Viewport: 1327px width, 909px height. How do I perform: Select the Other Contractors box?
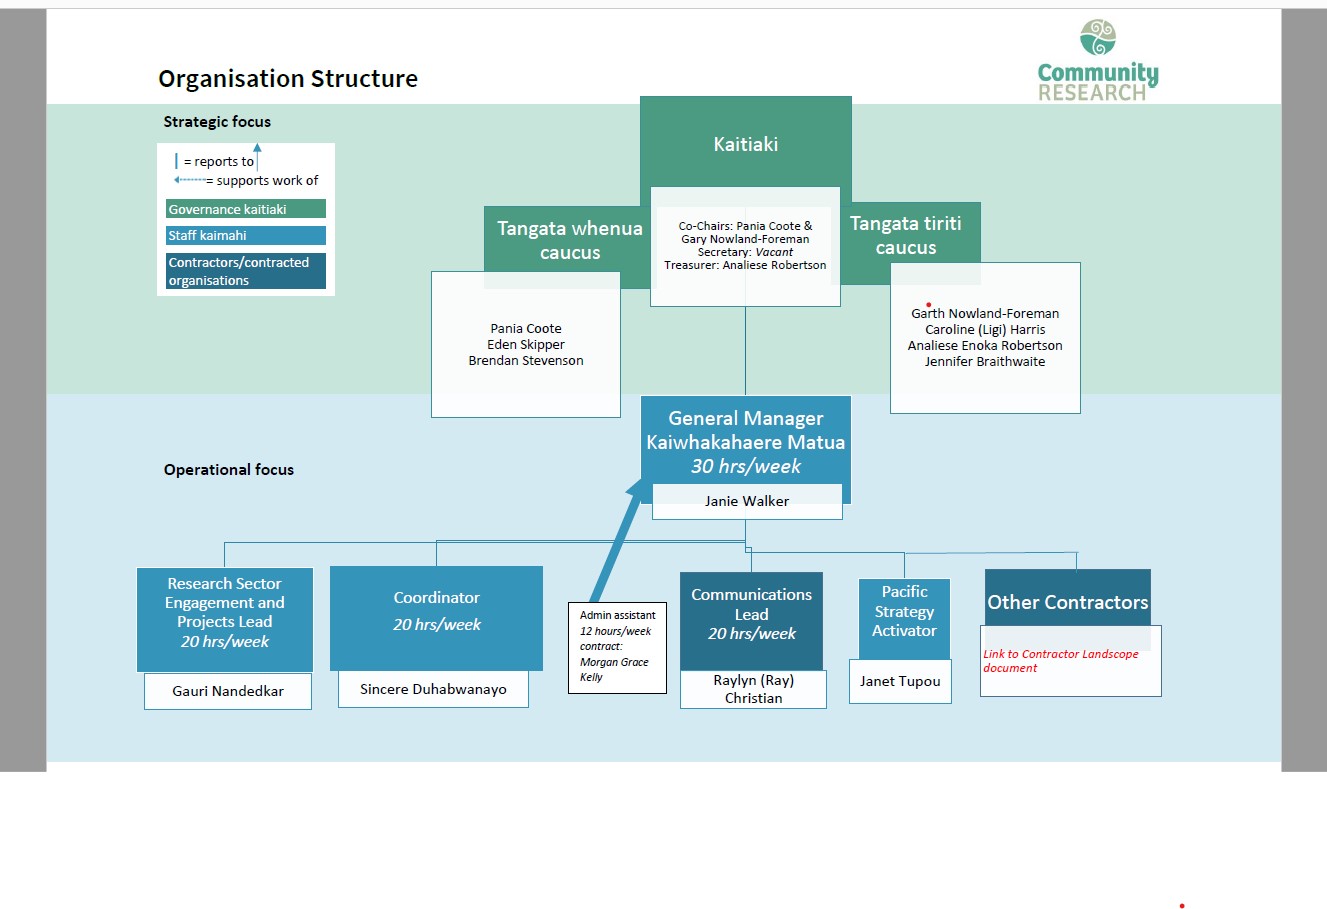[1067, 602]
